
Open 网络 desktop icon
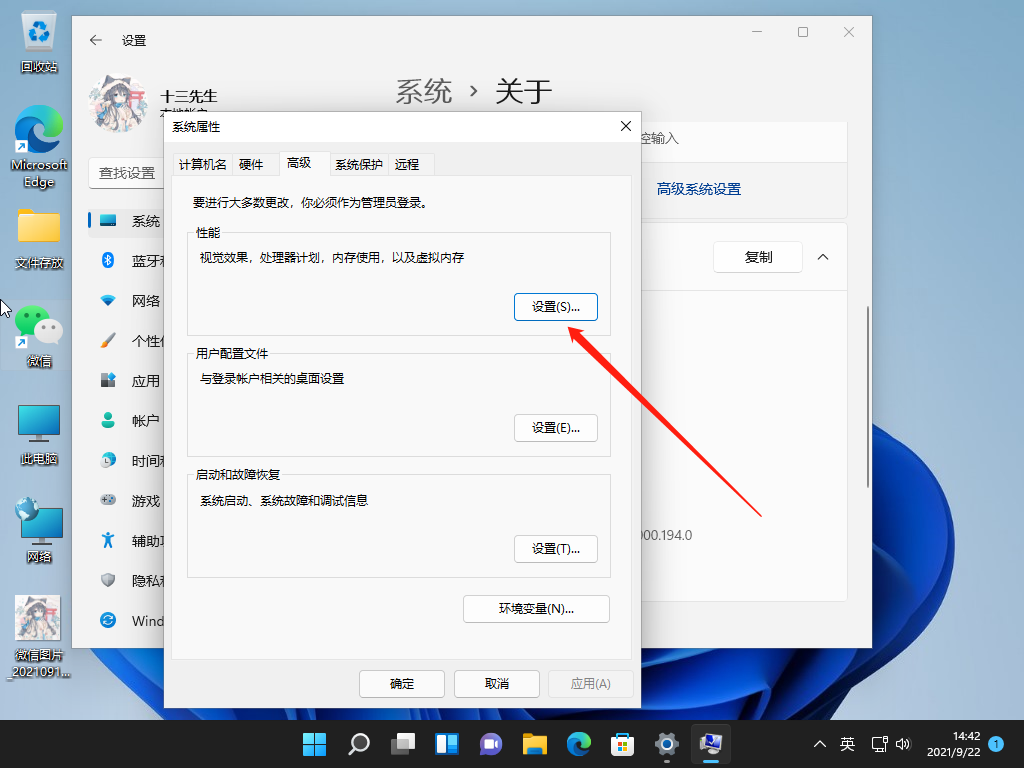(x=39, y=532)
